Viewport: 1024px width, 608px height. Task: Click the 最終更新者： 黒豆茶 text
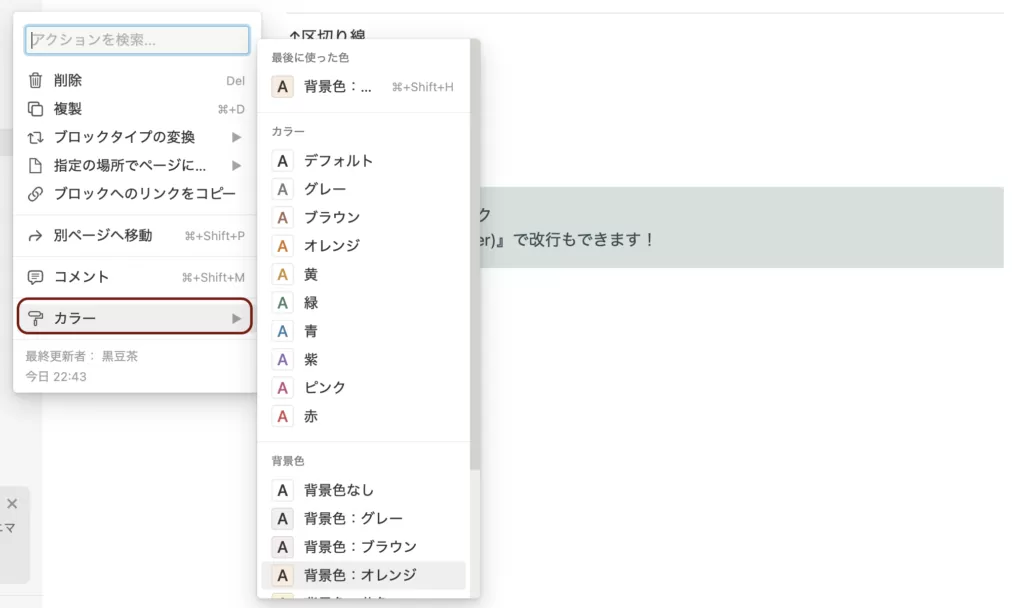tap(82, 356)
